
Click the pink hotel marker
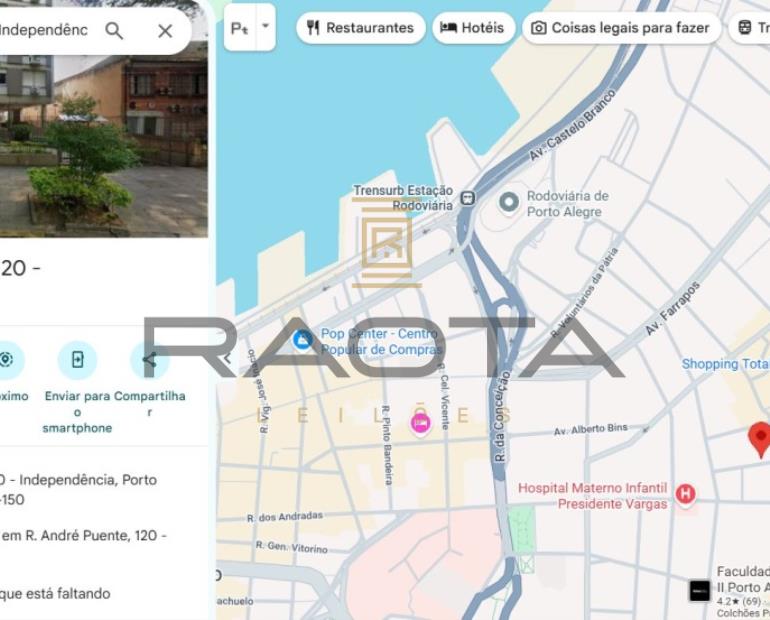[421, 423]
